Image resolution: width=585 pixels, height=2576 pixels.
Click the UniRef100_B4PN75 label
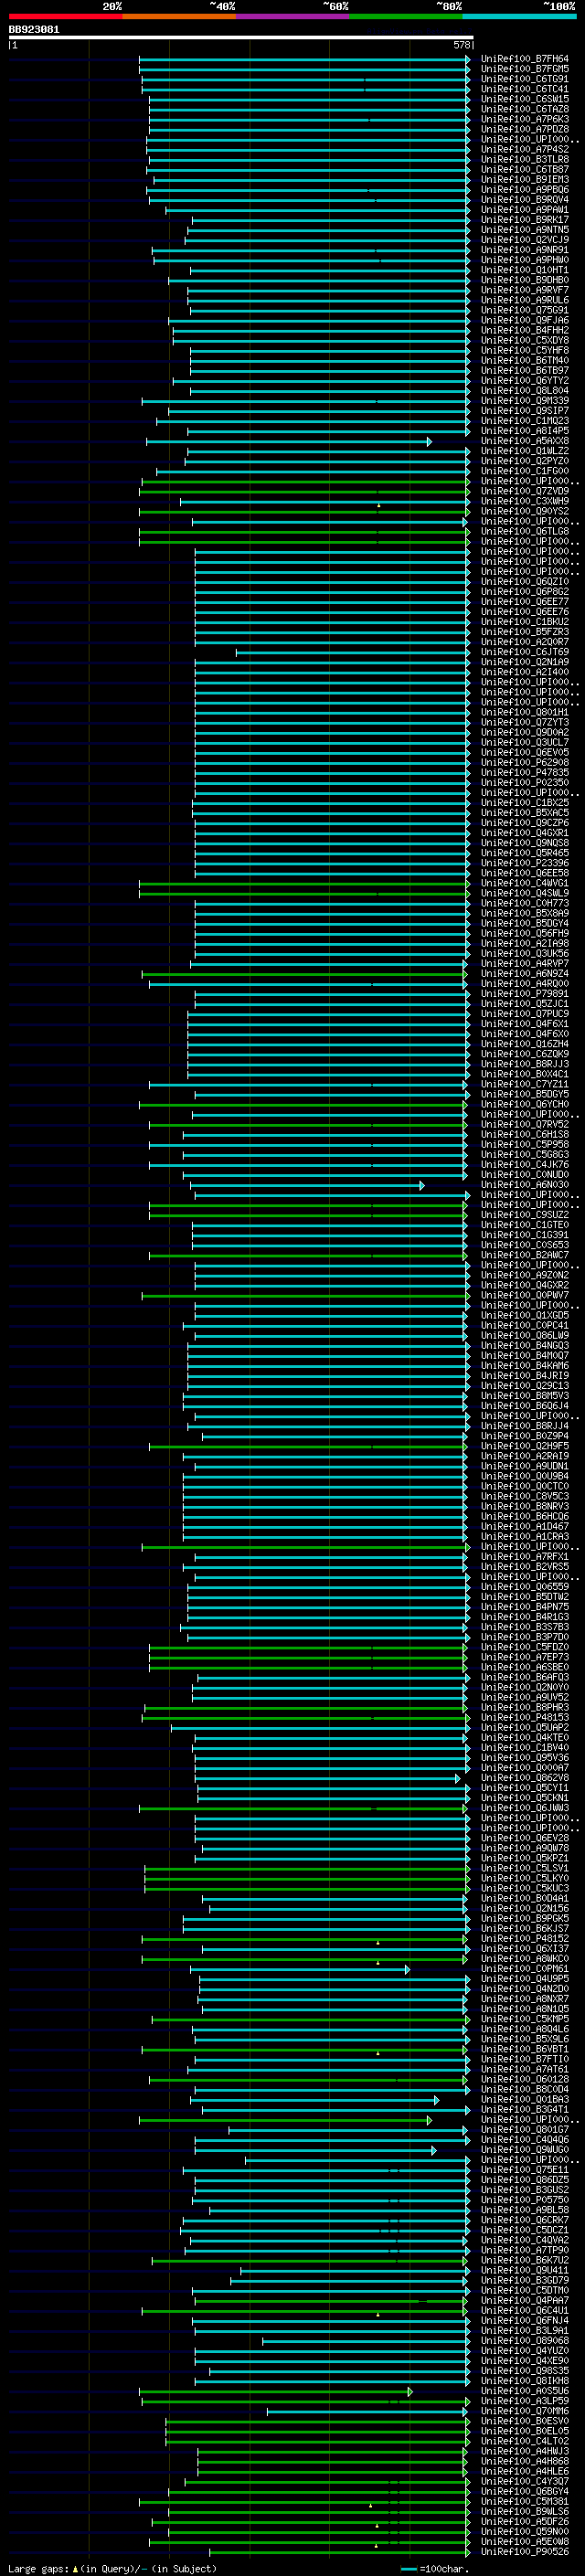(524, 1607)
